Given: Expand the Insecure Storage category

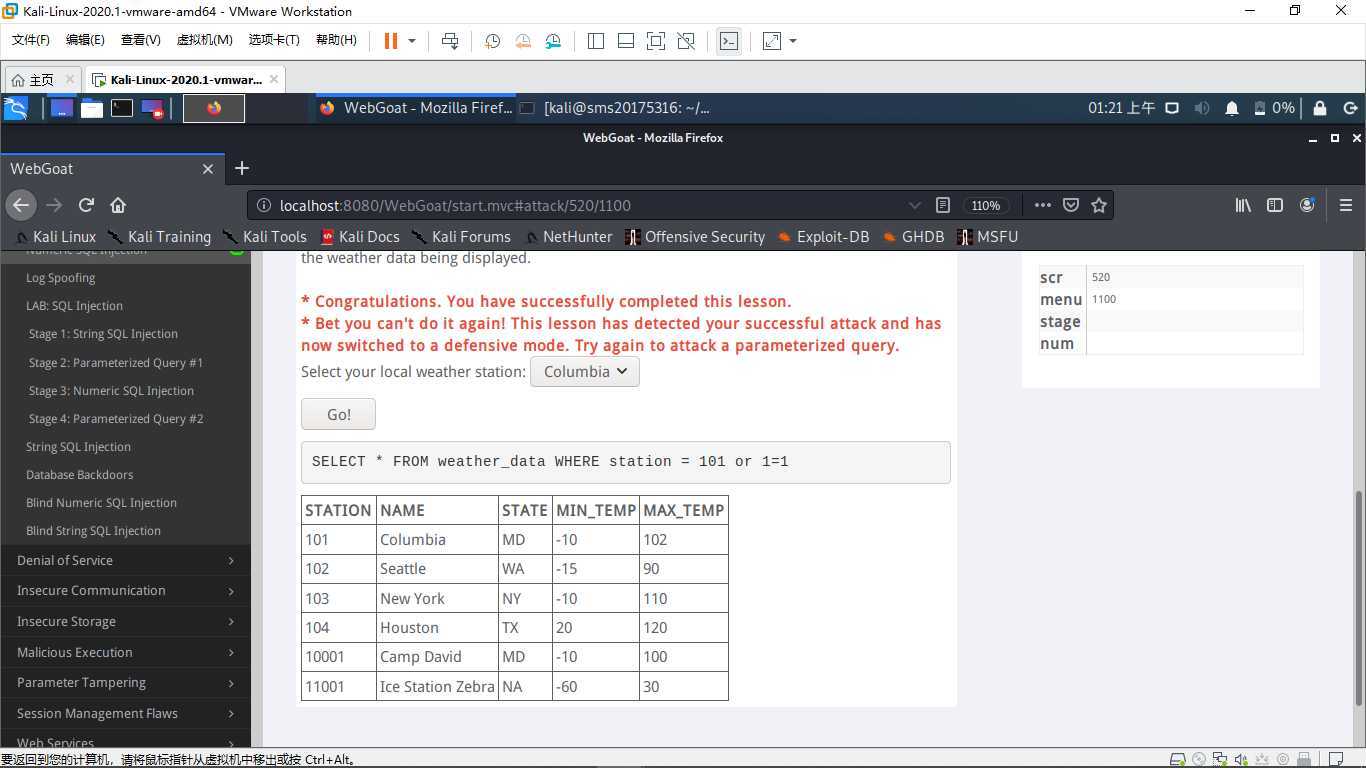Looking at the screenshot, I should tap(125, 622).
